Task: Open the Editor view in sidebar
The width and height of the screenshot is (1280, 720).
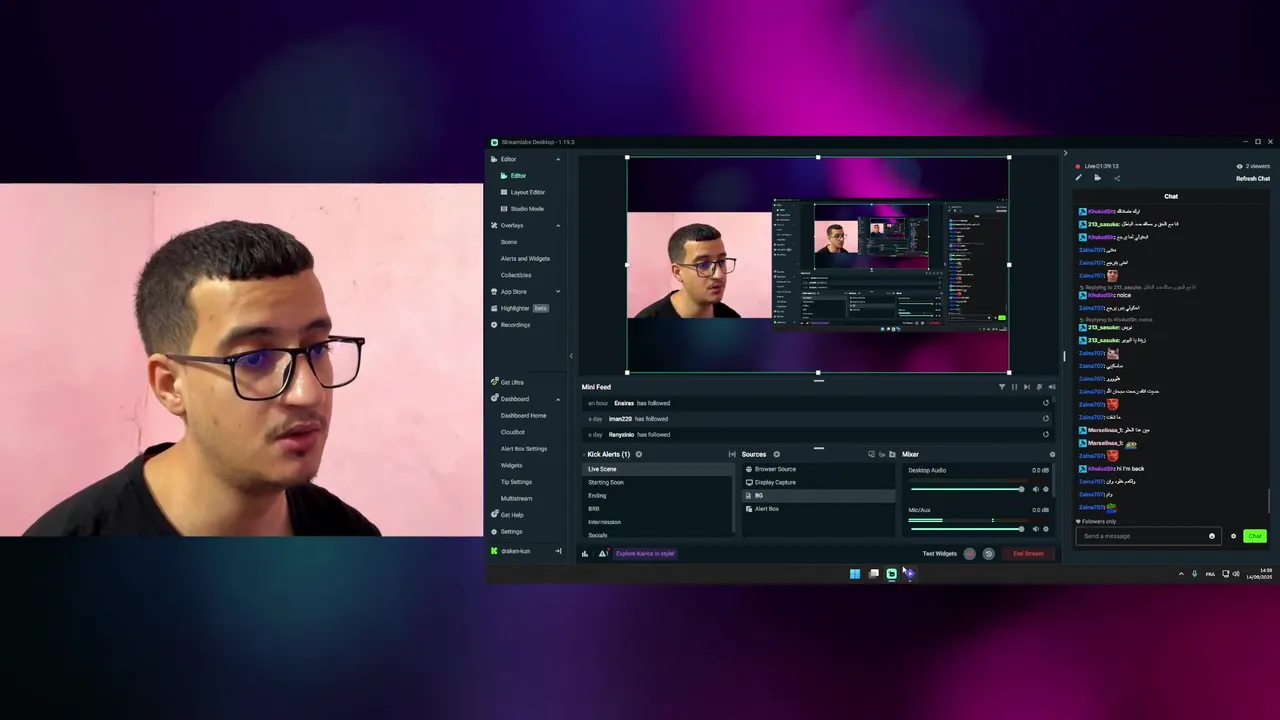Action: click(518, 176)
